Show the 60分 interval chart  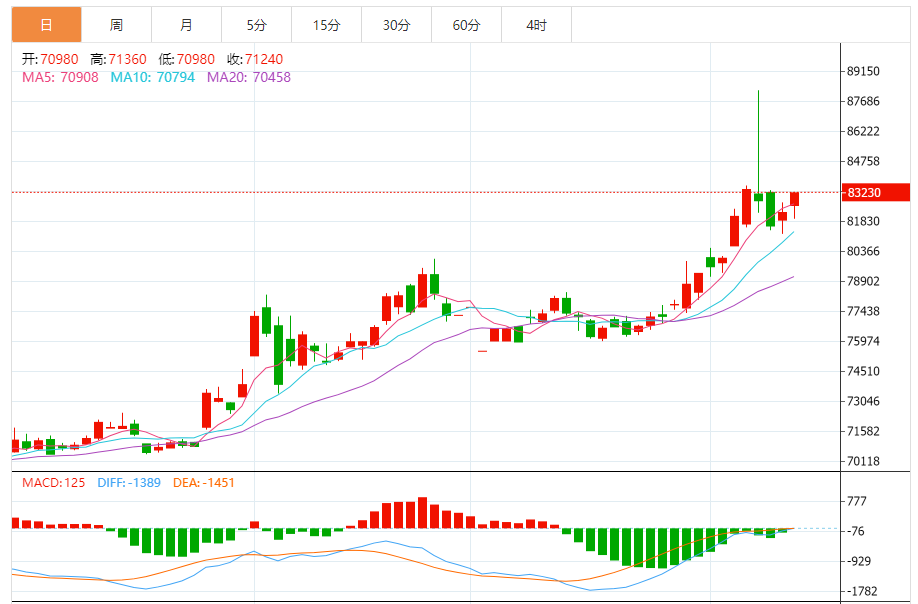pyautogui.click(x=467, y=25)
